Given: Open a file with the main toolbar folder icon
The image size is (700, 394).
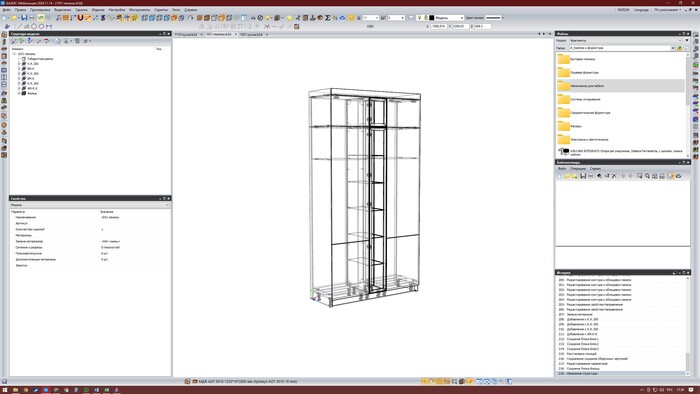Looking at the screenshot, I should 14,18.
